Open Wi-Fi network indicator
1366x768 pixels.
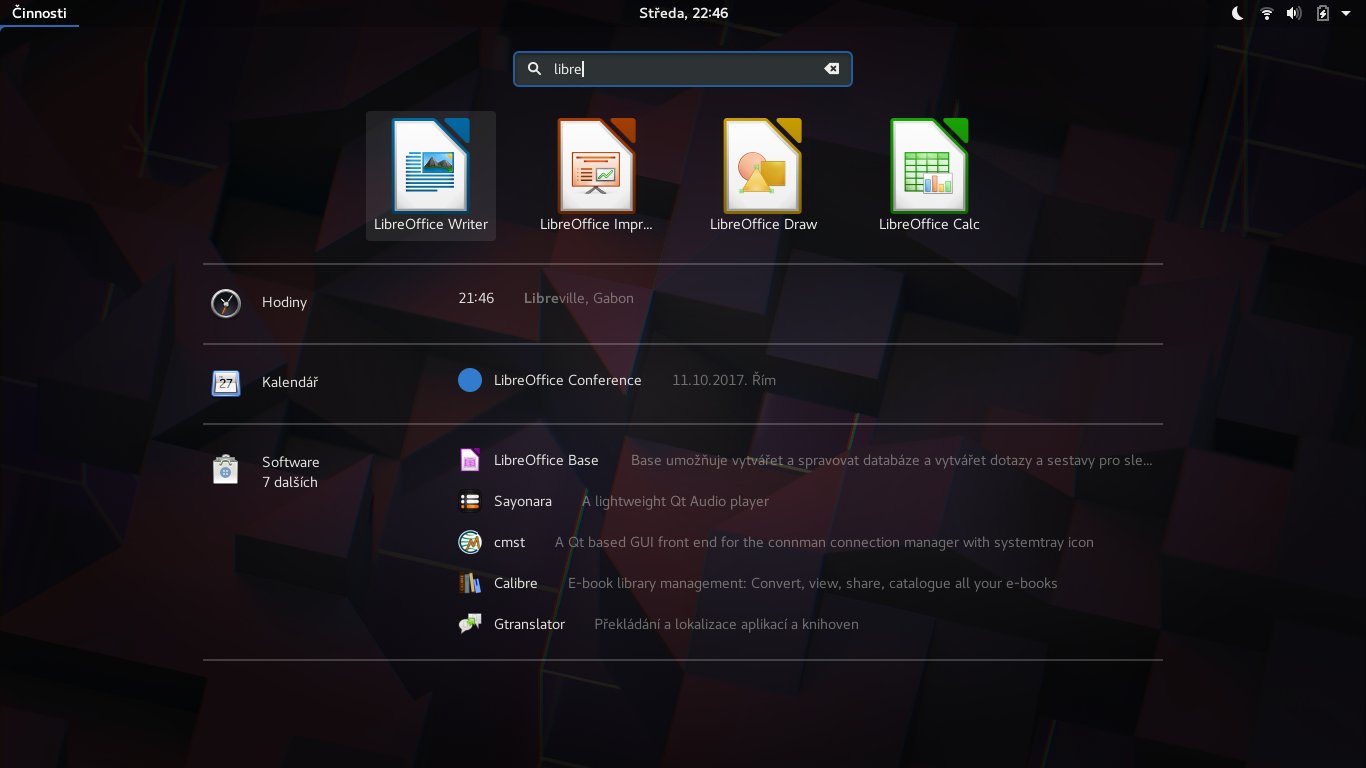point(1266,13)
